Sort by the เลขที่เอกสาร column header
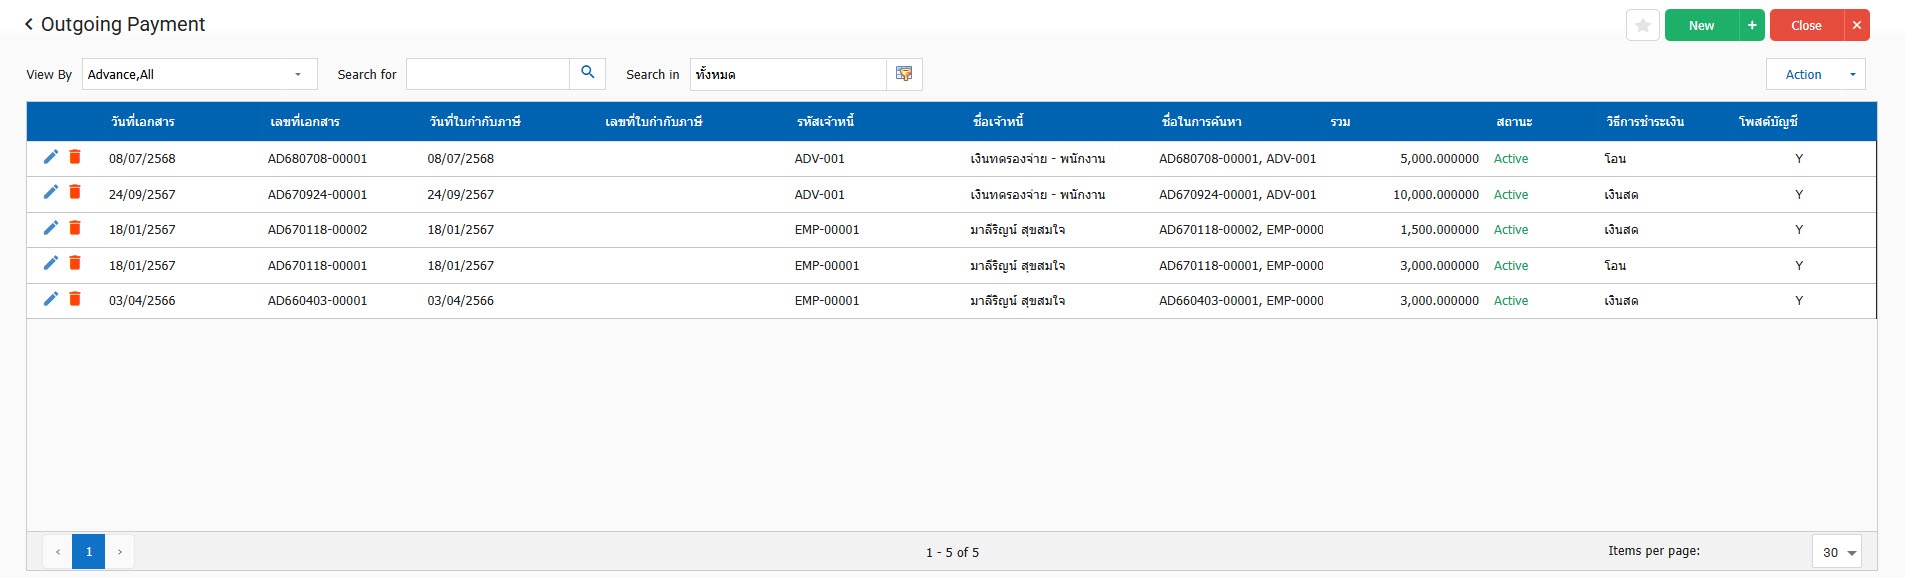The width and height of the screenshot is (1905, 578). tap(305, 121)
